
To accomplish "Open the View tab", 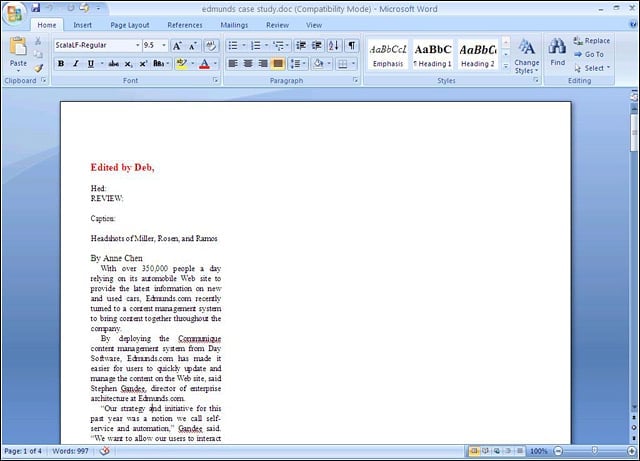I will 314,25.
